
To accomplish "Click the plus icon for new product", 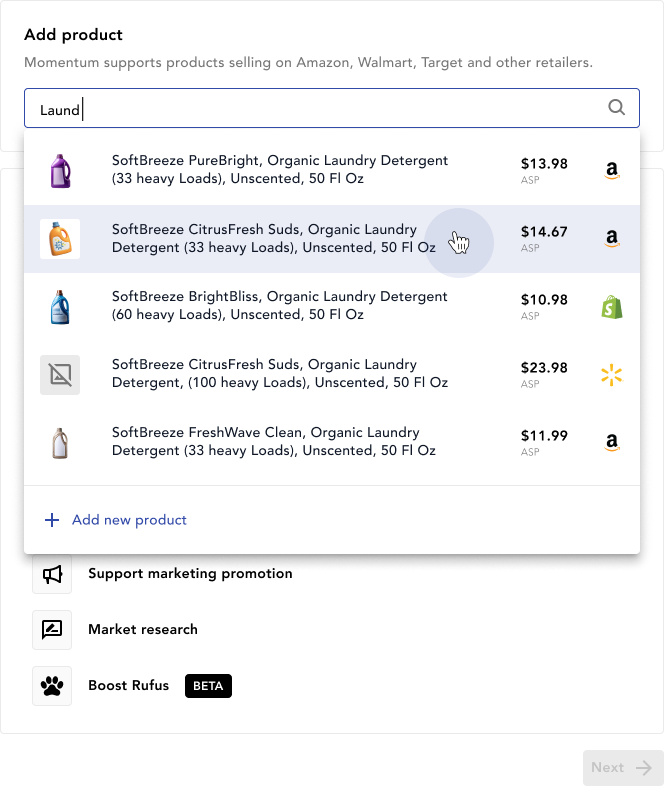I will (52, 520).
